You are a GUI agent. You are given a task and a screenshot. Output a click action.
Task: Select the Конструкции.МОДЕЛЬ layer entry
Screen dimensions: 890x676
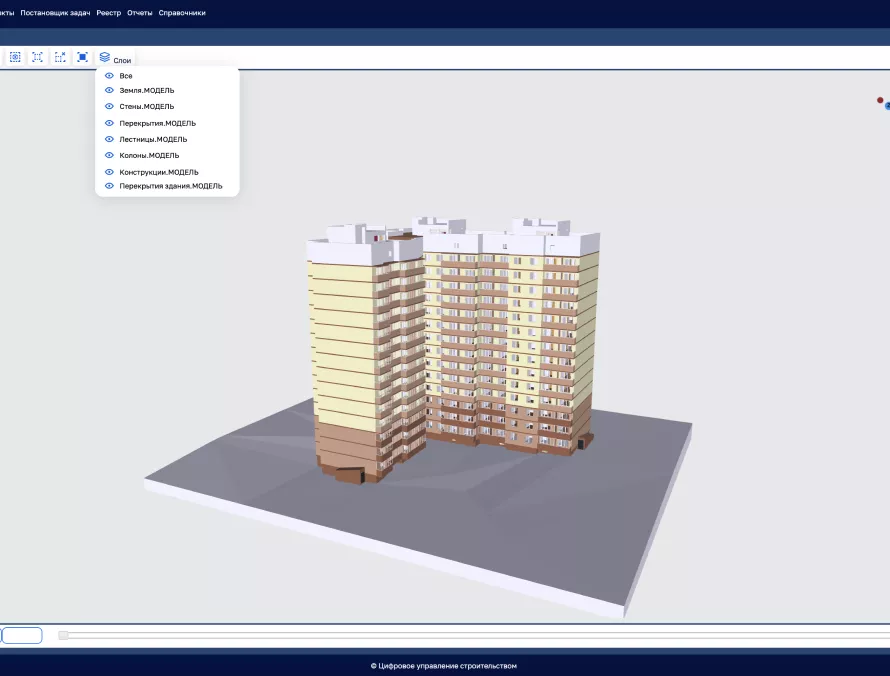158,172
